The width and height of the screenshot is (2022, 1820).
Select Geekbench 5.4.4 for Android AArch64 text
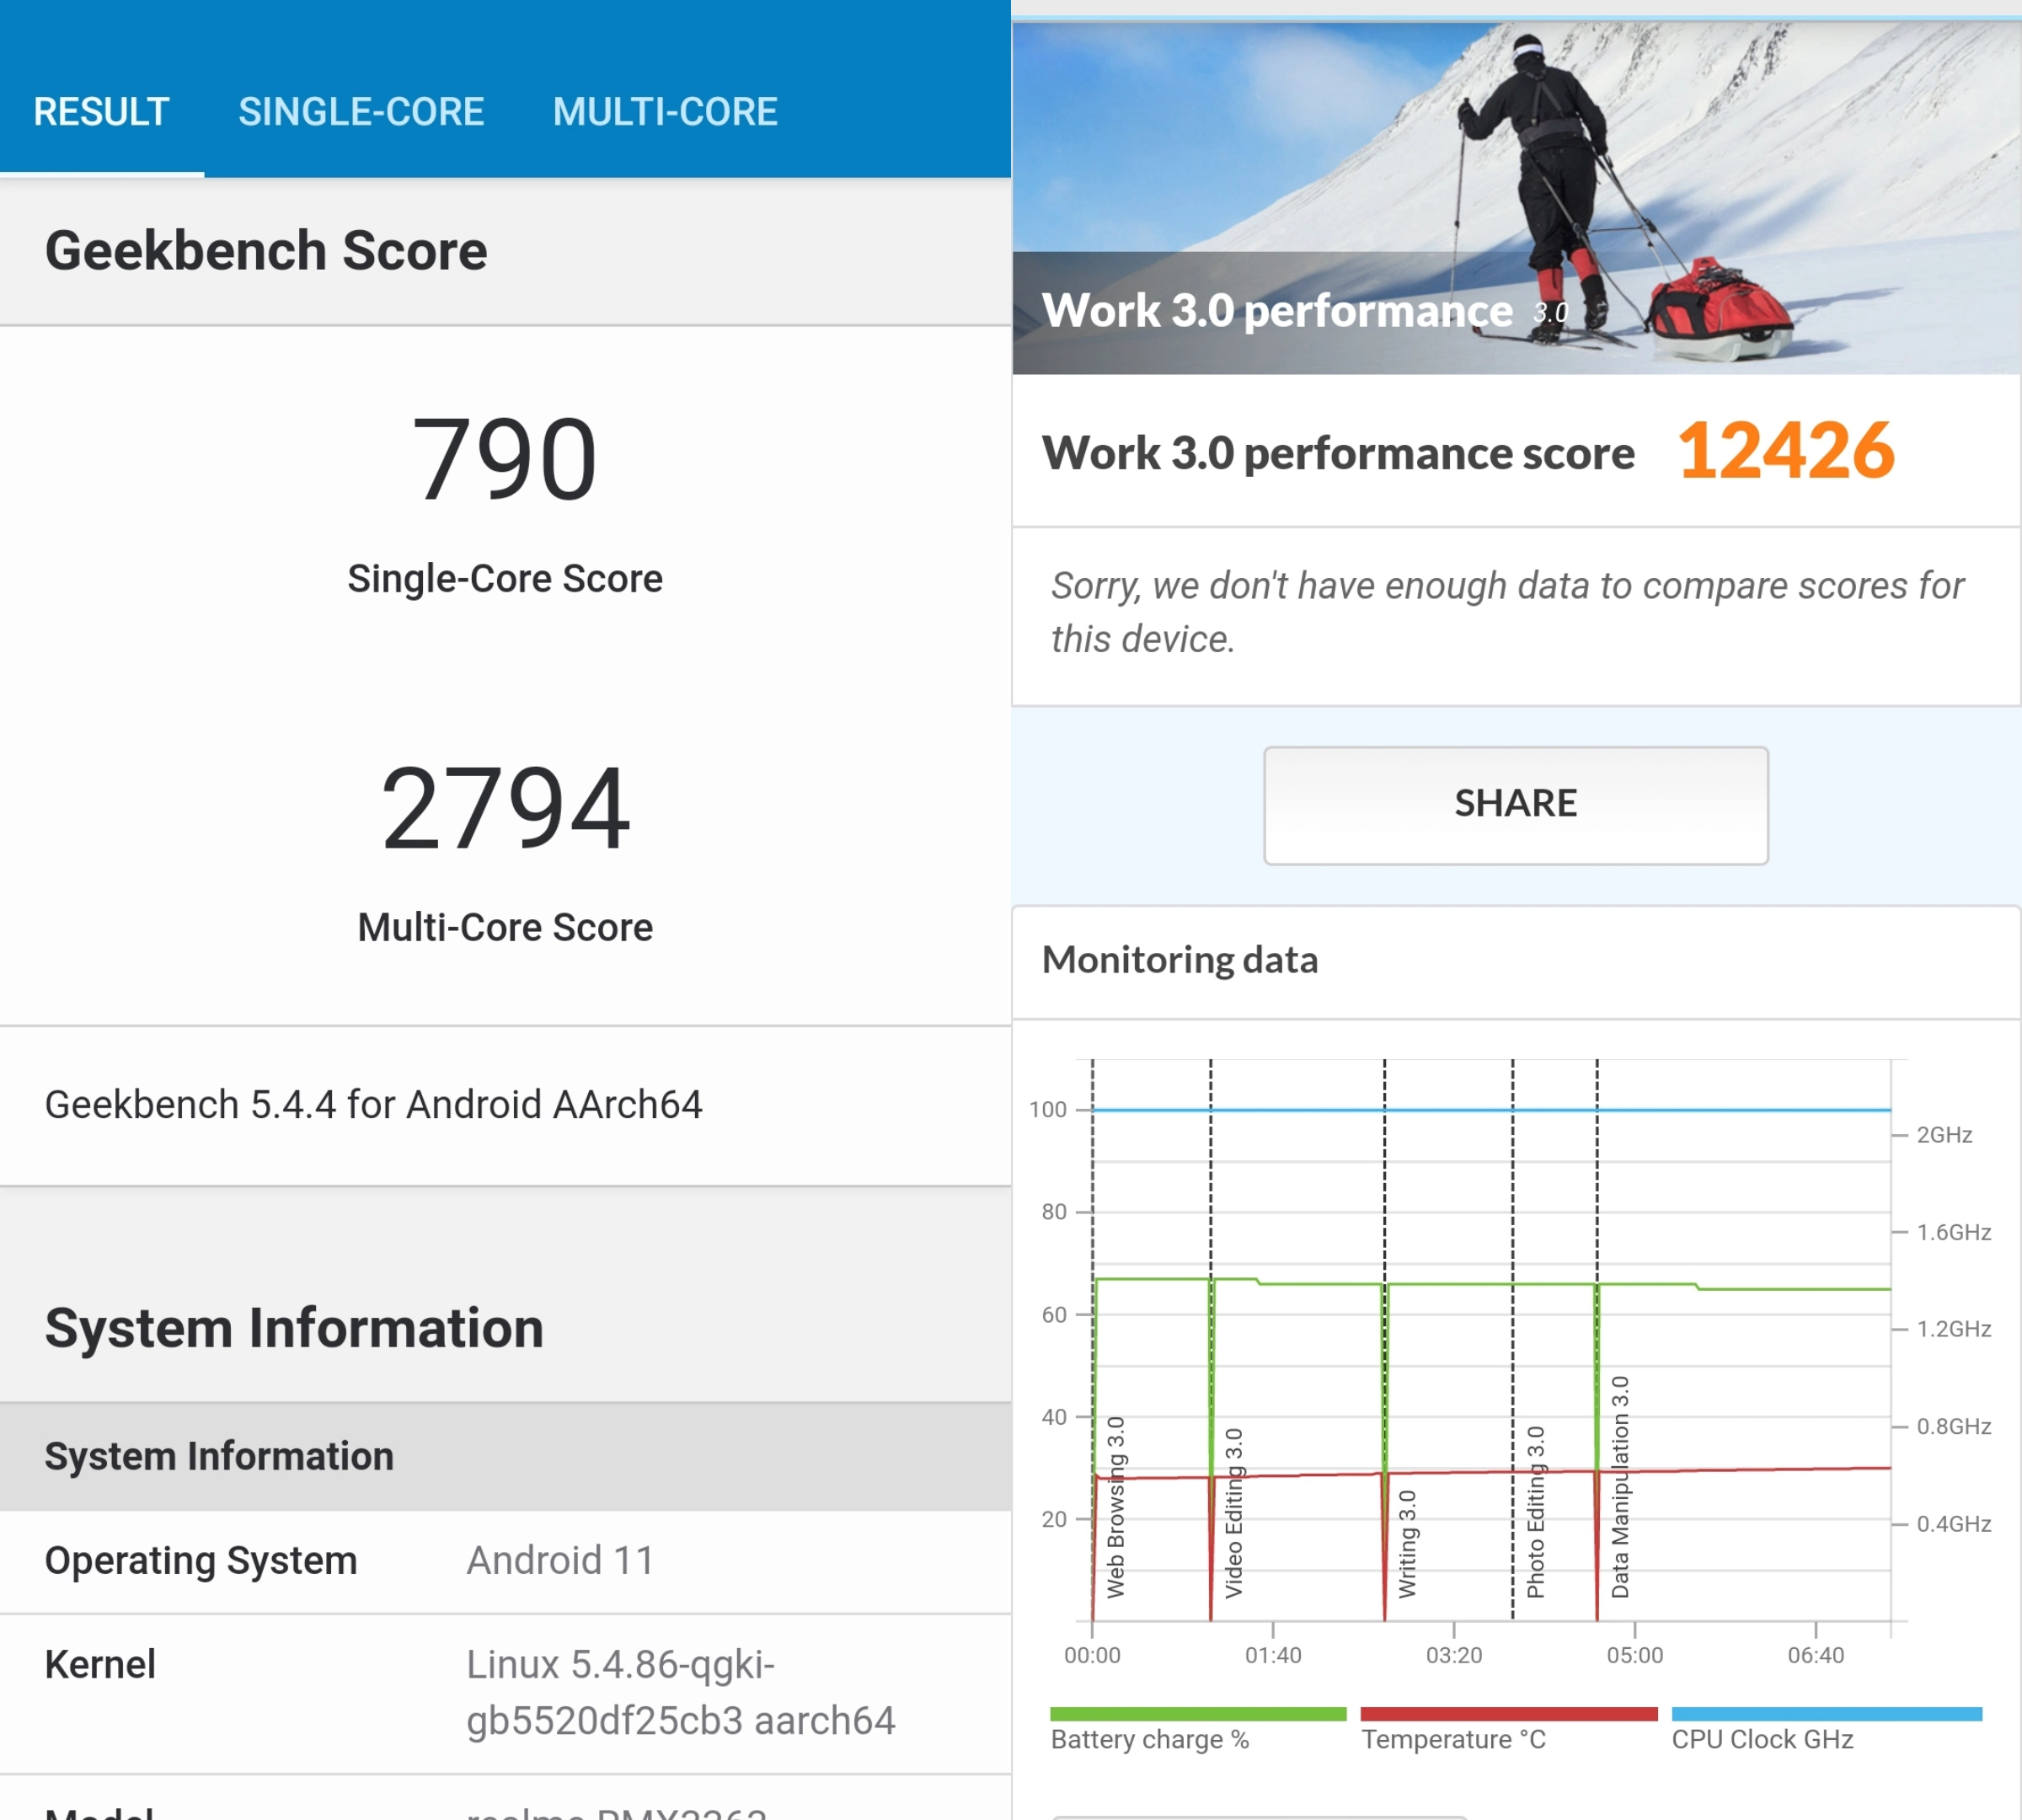[x=374, y=1104]
